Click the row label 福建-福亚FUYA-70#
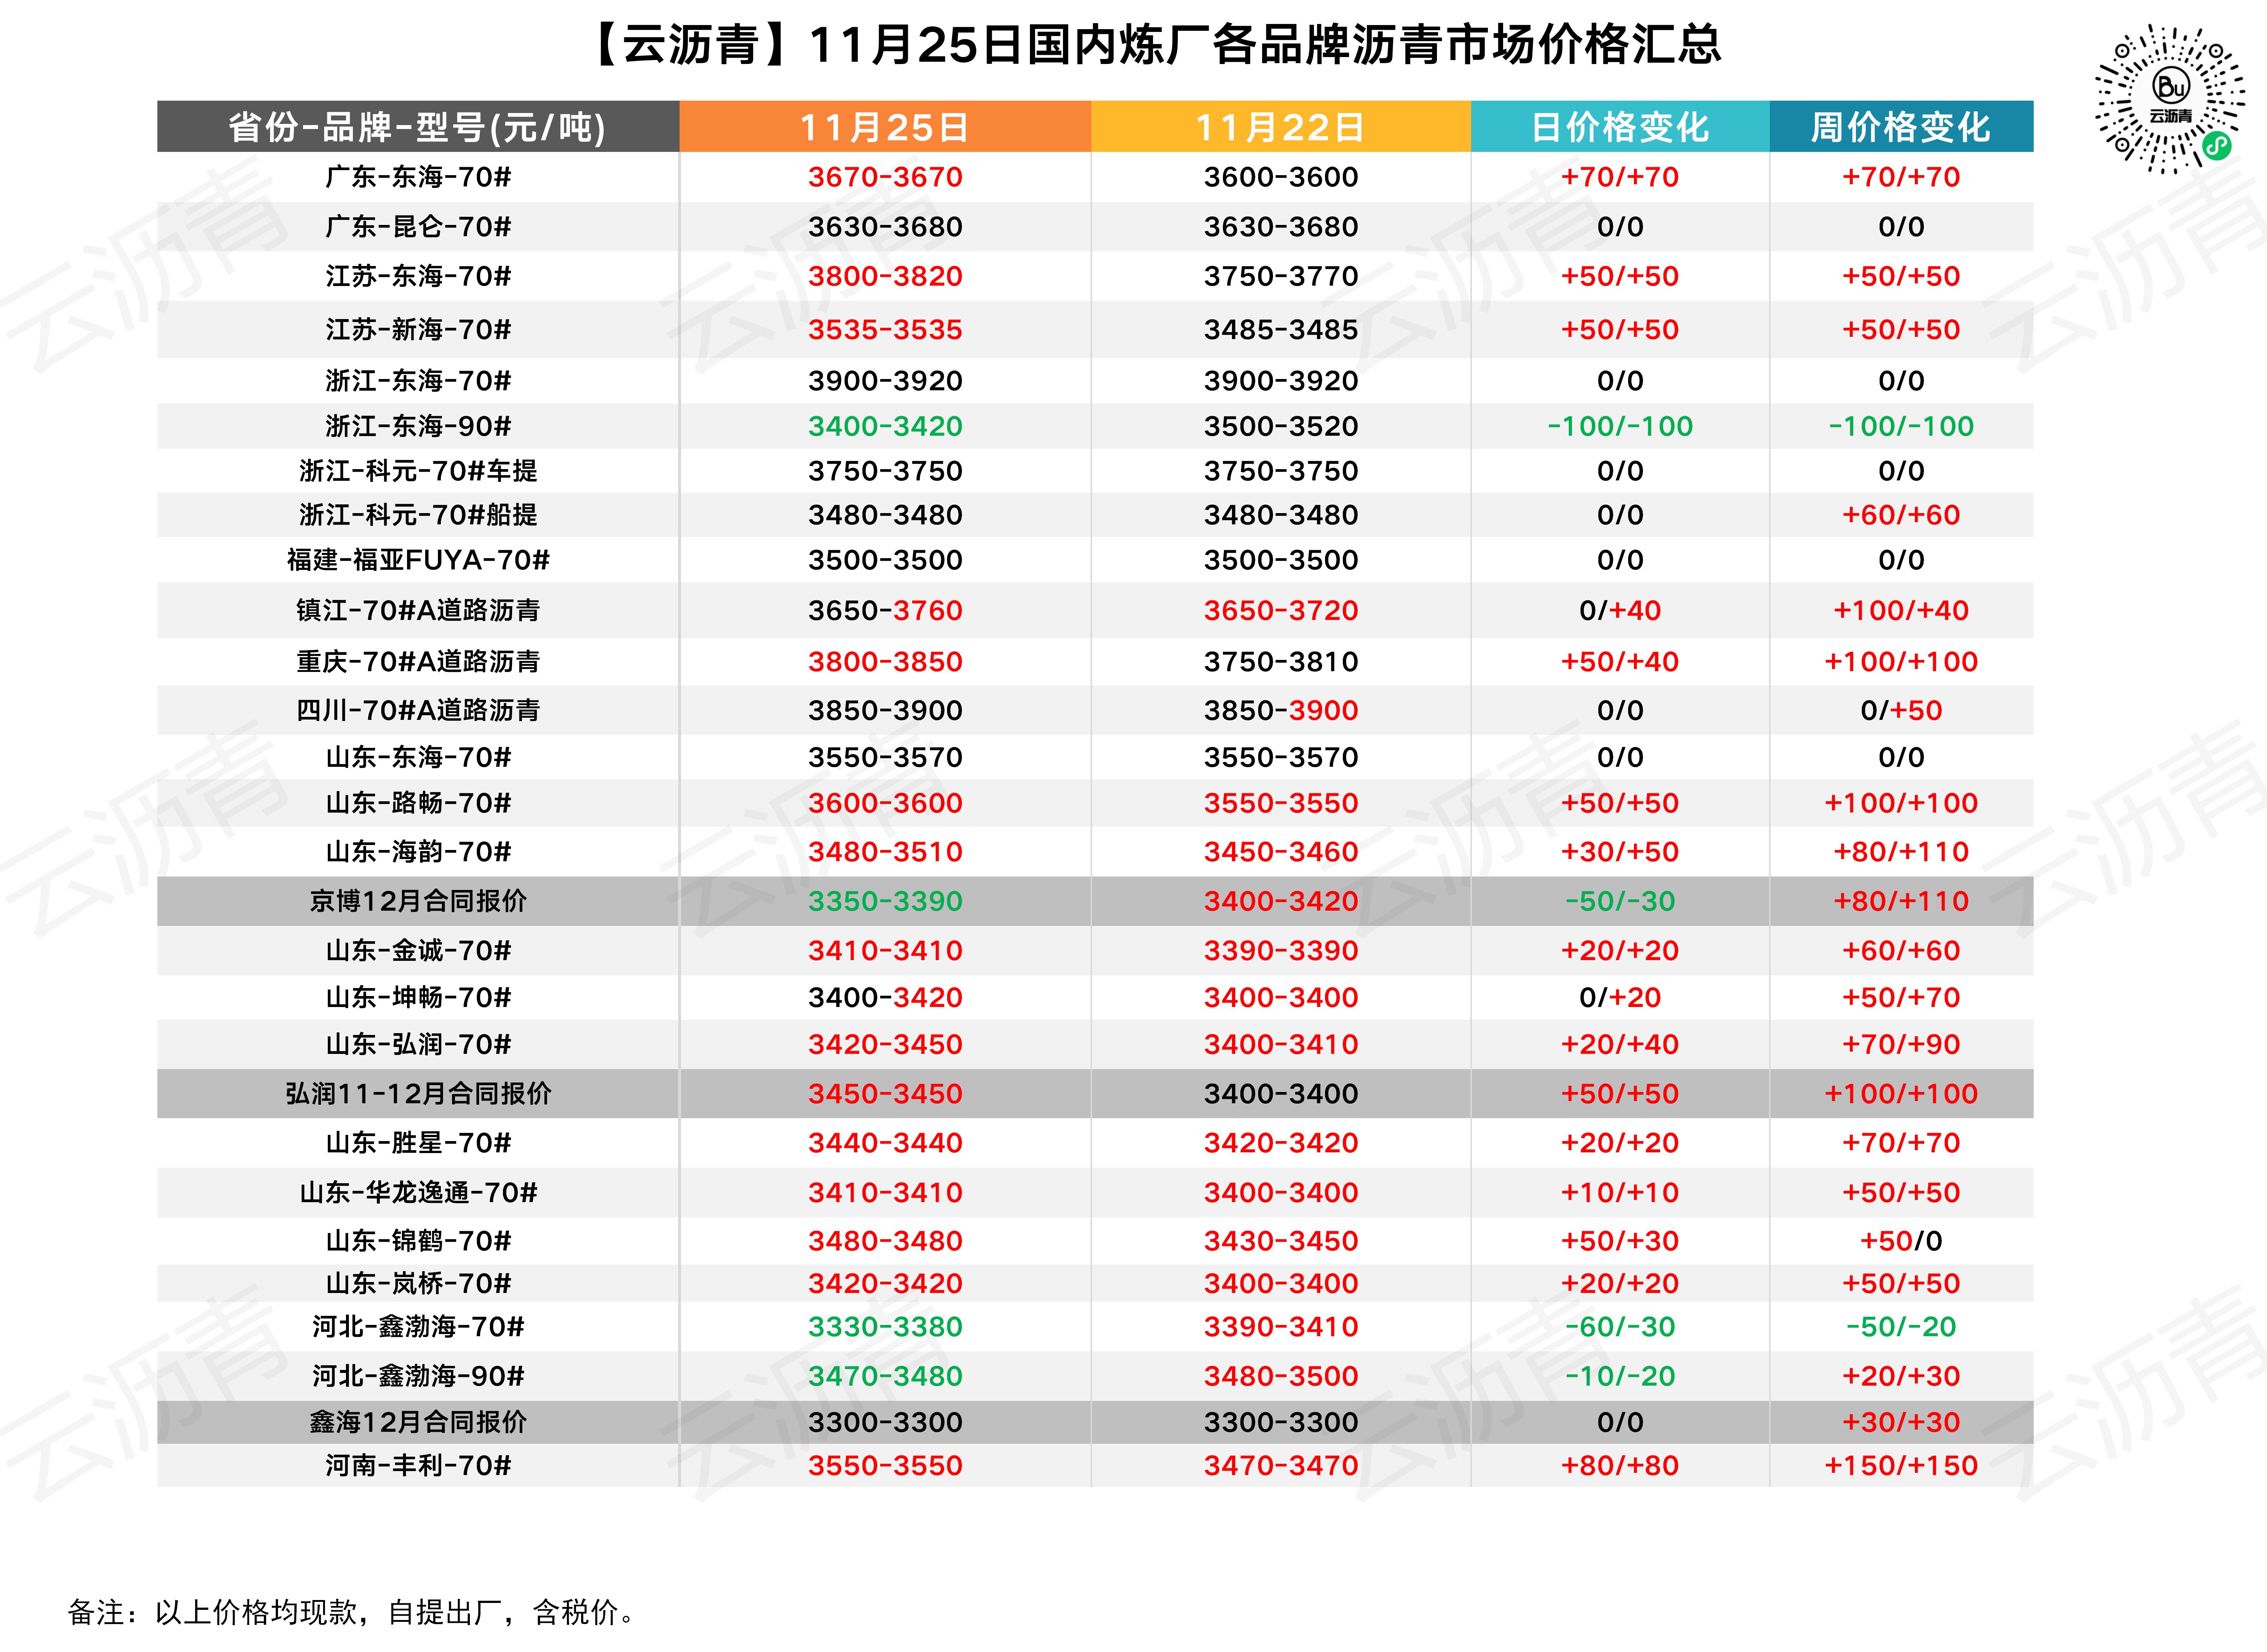This screenshot has height=1652, width=2267. [418, 560]
